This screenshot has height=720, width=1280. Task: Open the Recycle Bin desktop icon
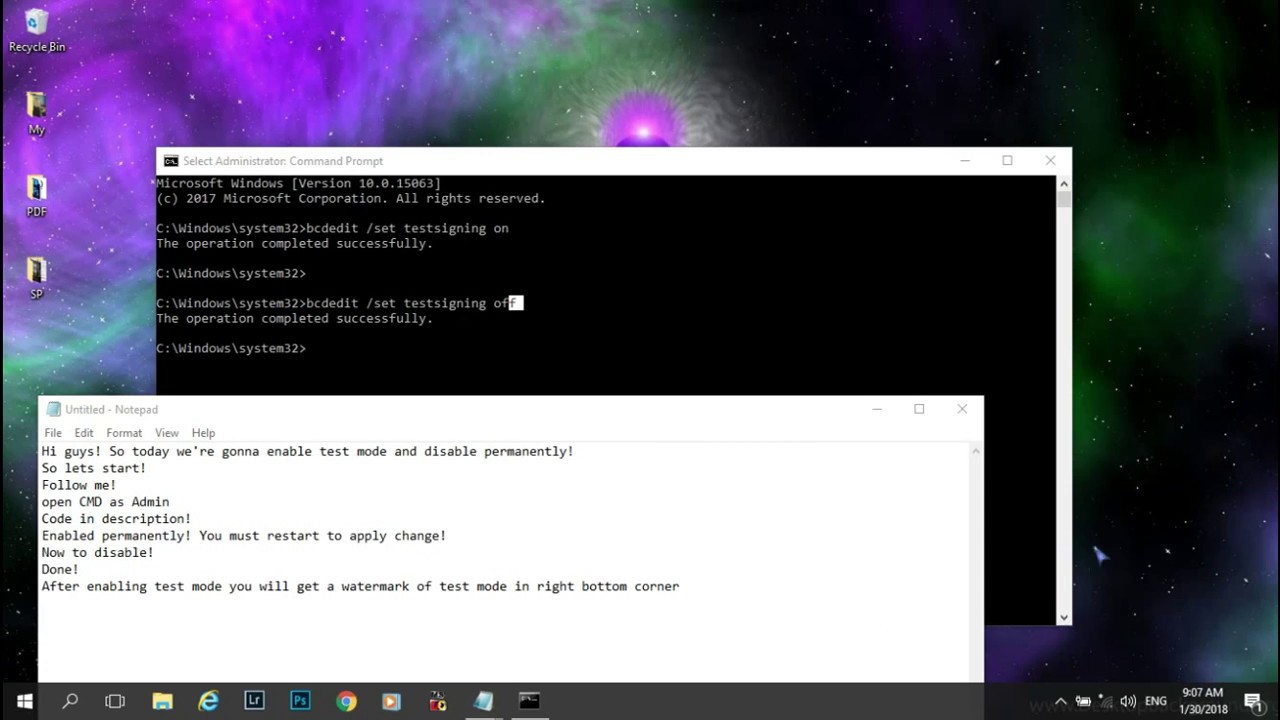pyautogui.click(x=37, y=30)
